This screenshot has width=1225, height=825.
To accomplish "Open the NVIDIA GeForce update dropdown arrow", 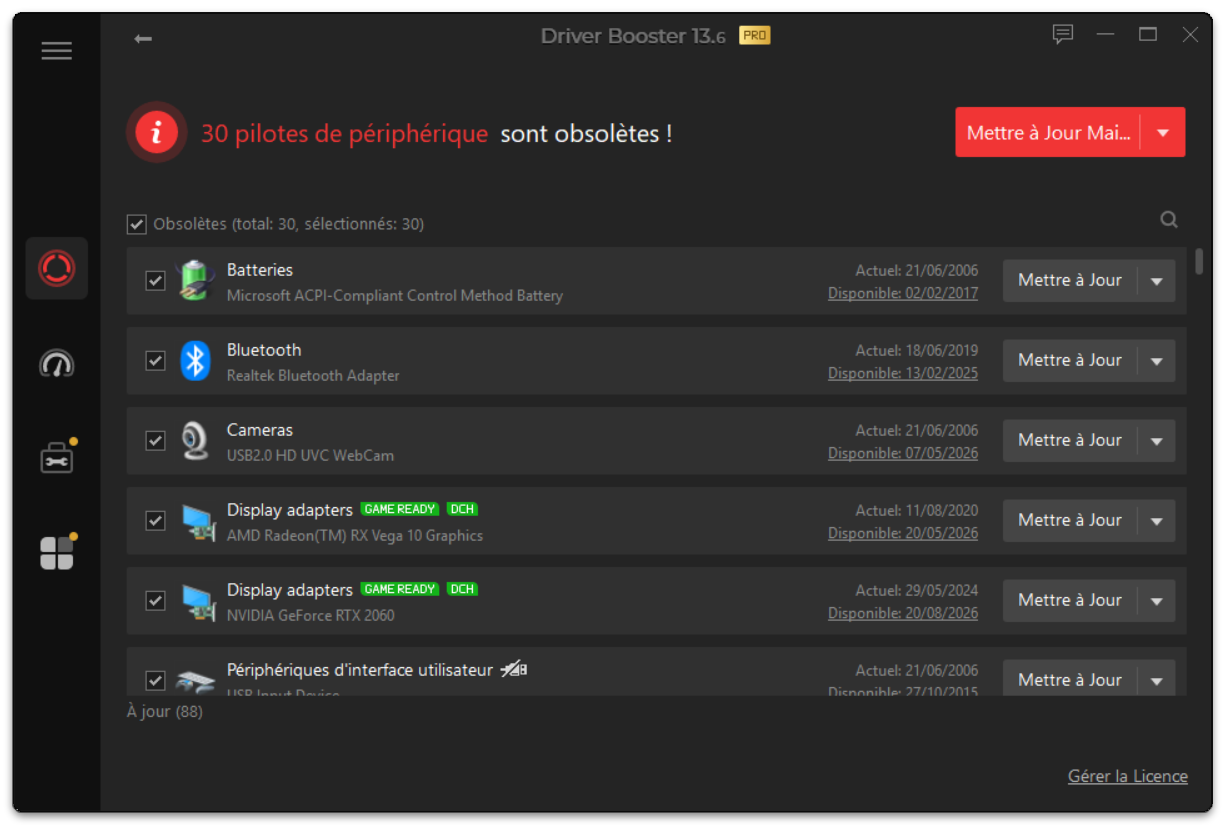I will pos(1157,601).
